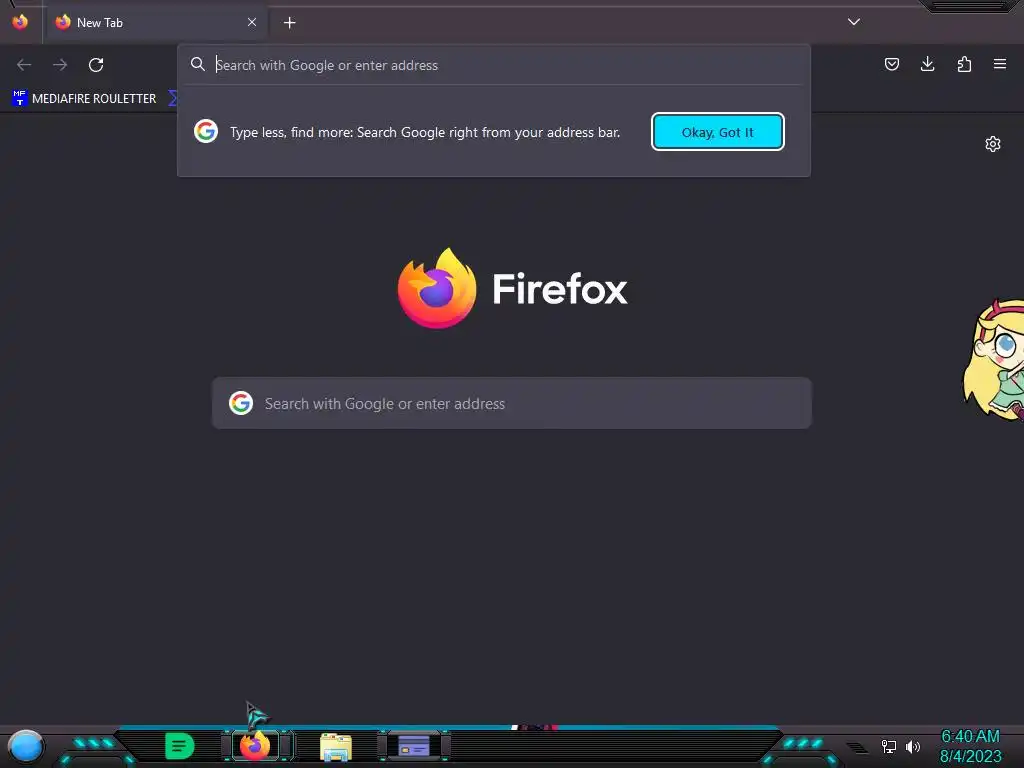1024x768 pixels.
Task: Click the Google icon in page search box
Action: pyautogui.click(x=241, y=403)
